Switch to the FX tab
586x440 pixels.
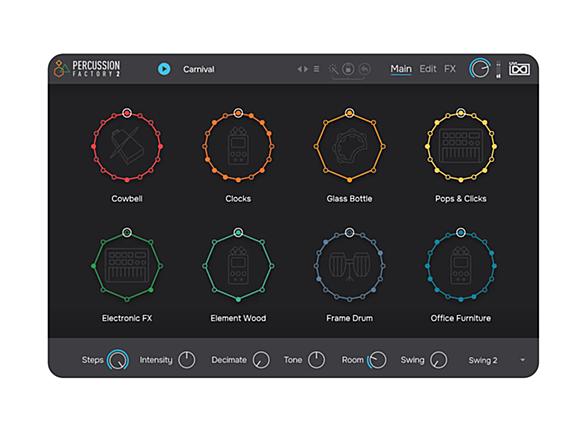coord(450,69)
